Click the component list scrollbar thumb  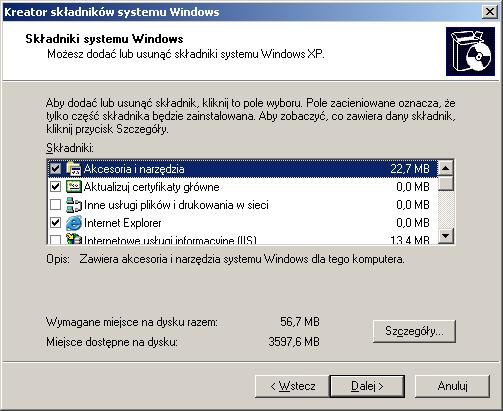tap(446, 183)
